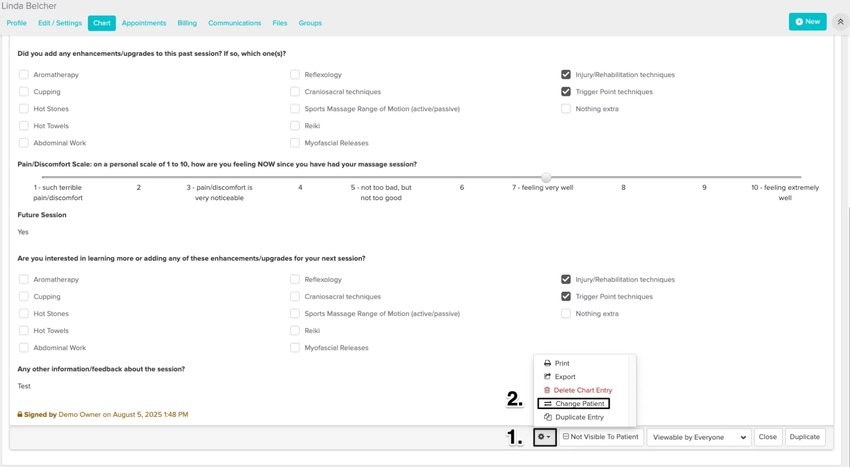Check Reflexology under past session enhancements
850x467 pixels.
click(x=295, y=75)
